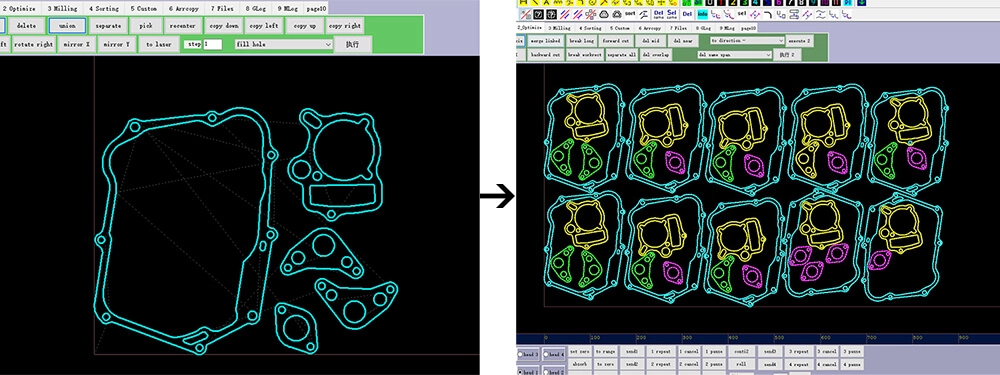
Task: Select the 'head 2' radio button
Action: point(546,372)
